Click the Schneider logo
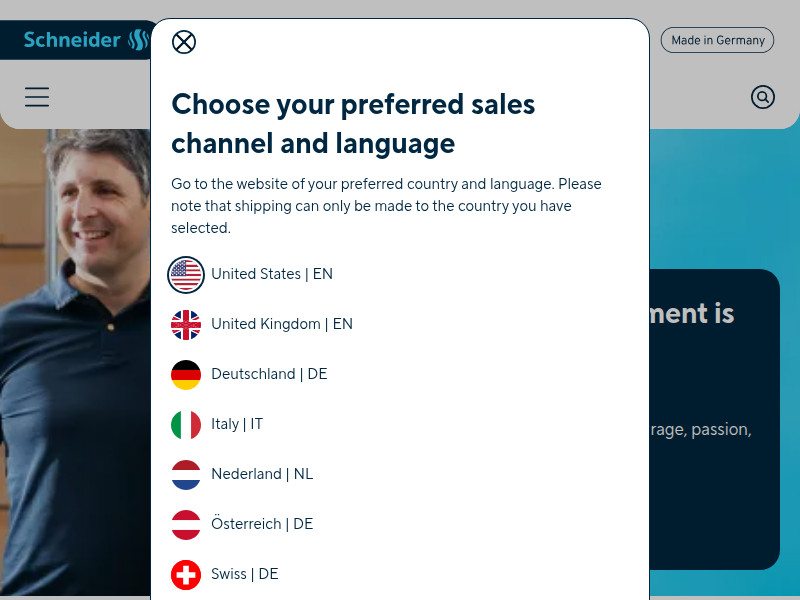Screen dimensions: 800x600 pyautogui.click(x=80, y=40)
